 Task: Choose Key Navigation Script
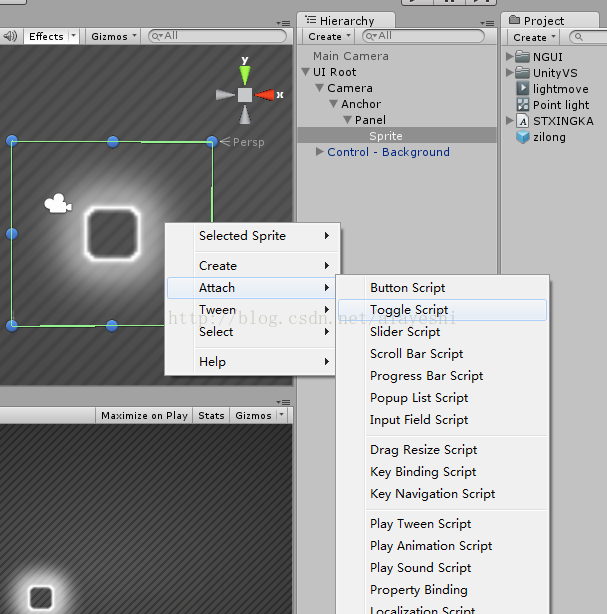(443, 494)
